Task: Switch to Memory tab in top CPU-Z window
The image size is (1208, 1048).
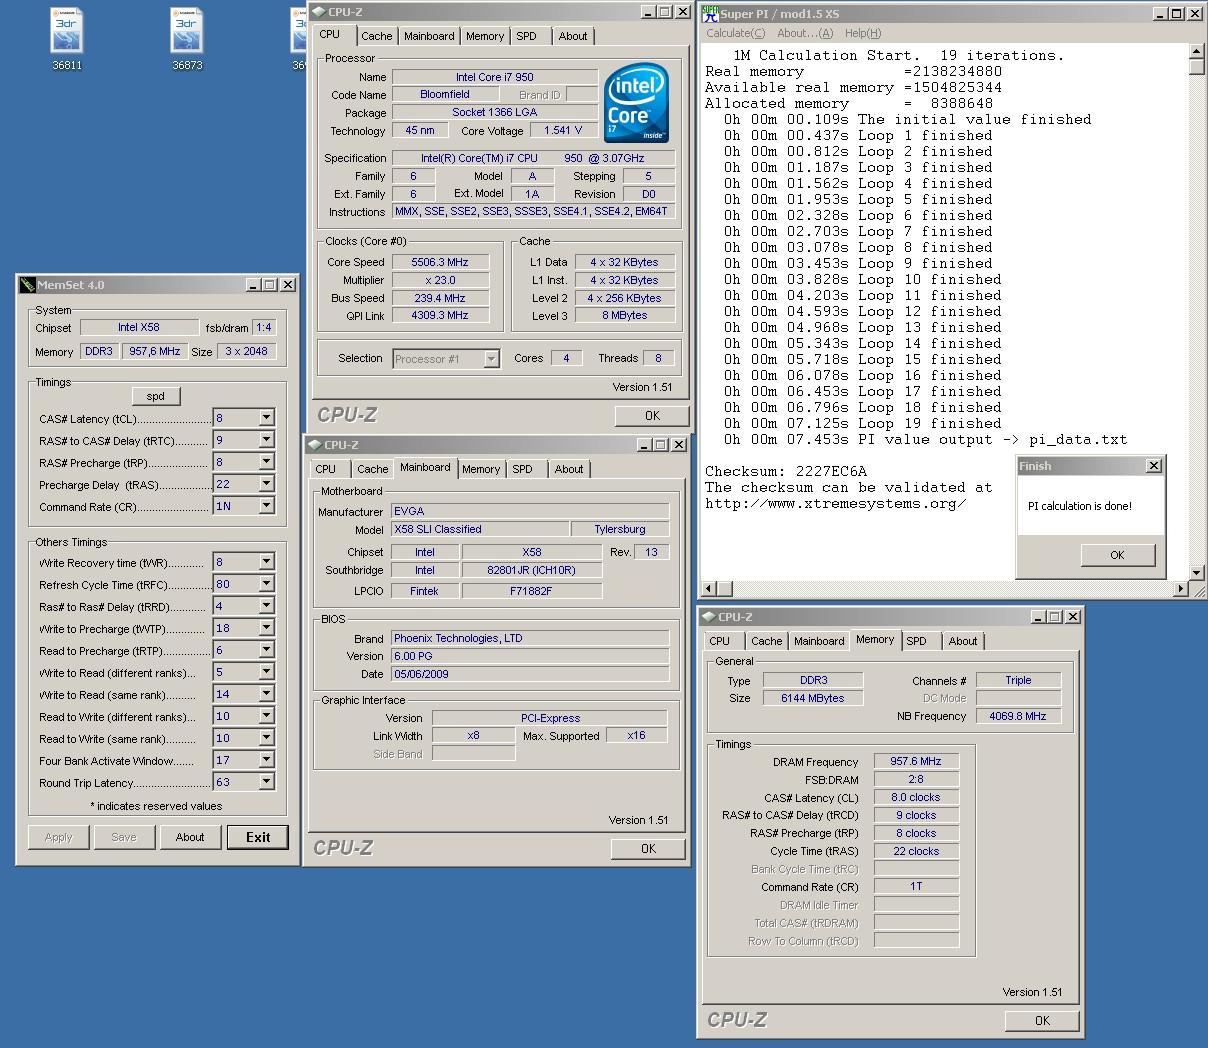Action: tap(485, 36)
